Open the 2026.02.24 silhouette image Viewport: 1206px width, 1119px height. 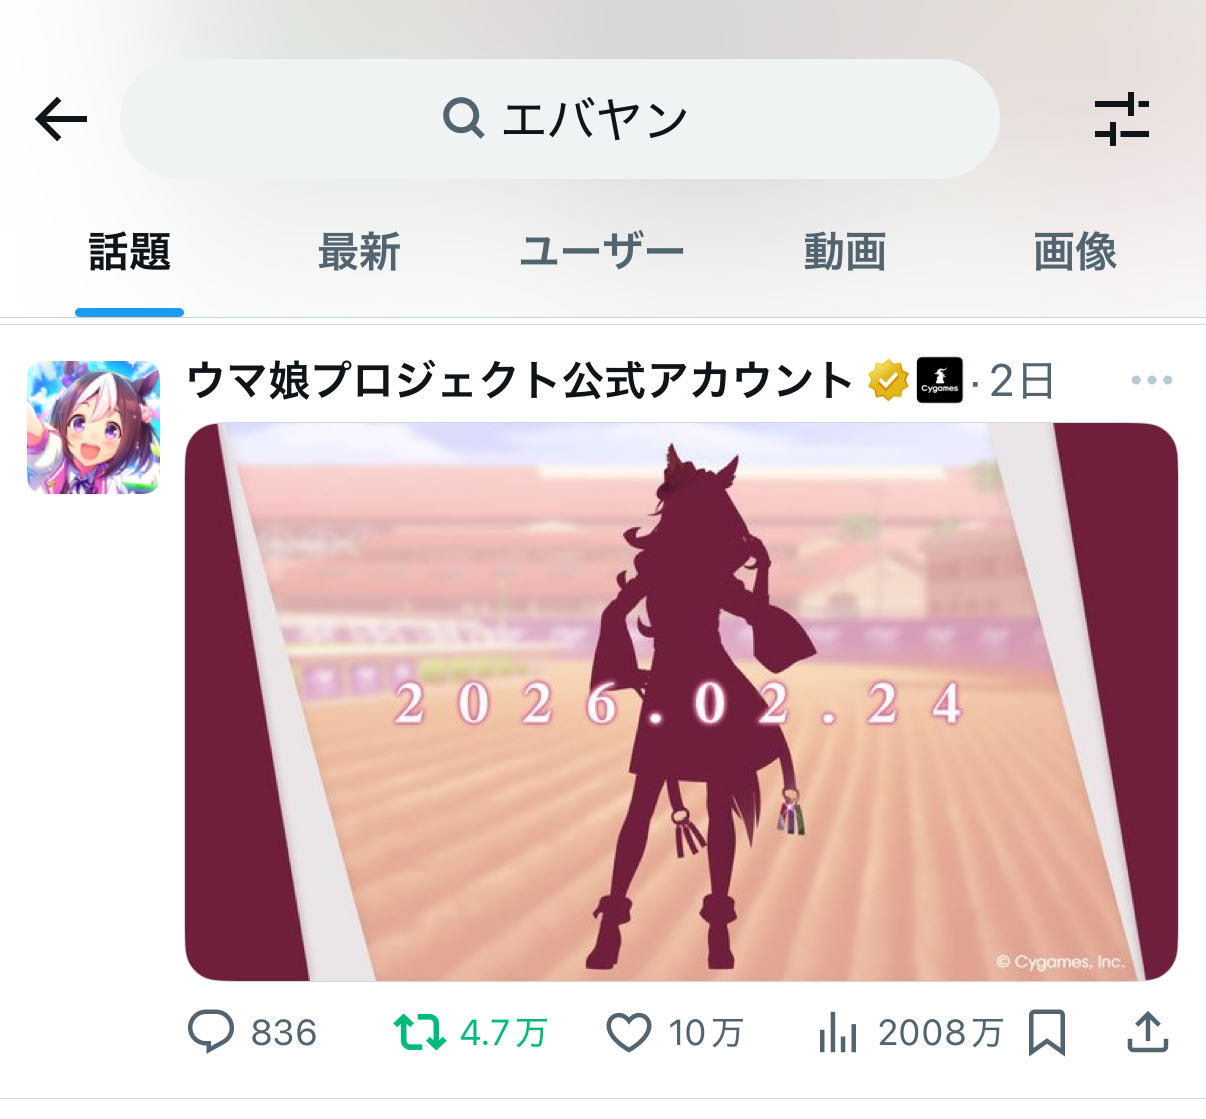[x=681, y=702]
